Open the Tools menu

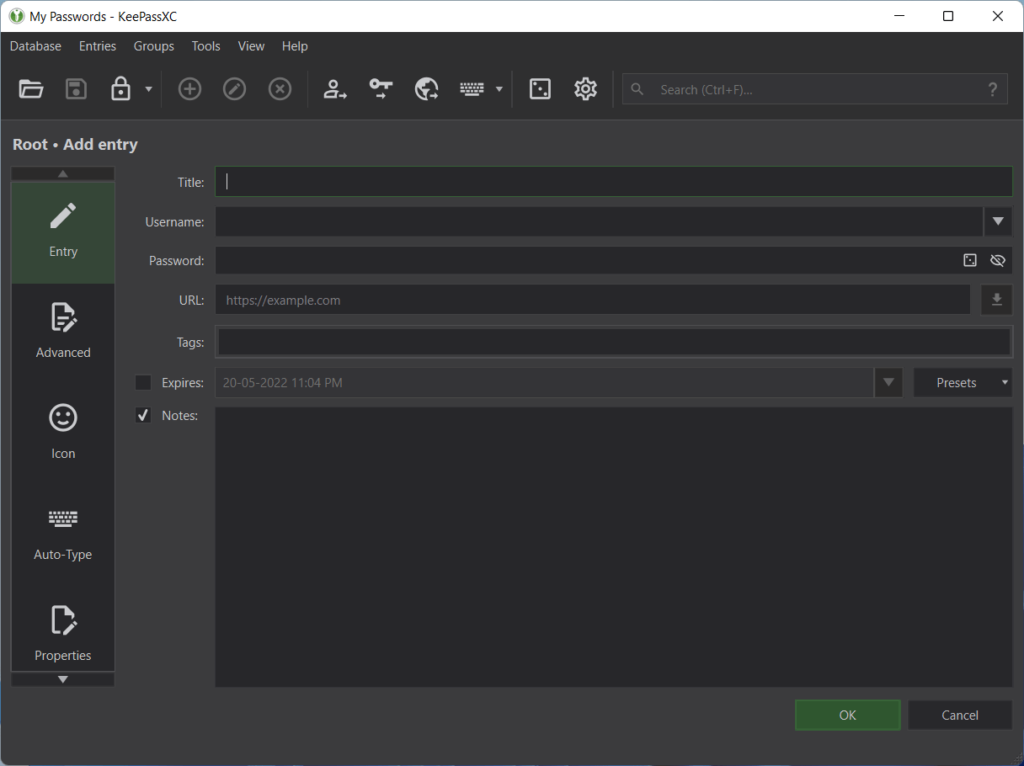pyautogui.click(x=206, y=46)
